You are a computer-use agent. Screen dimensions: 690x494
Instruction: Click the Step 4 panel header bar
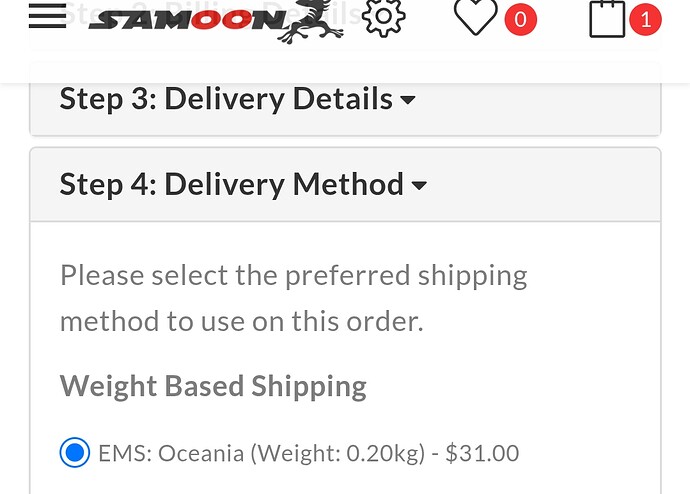345,185
